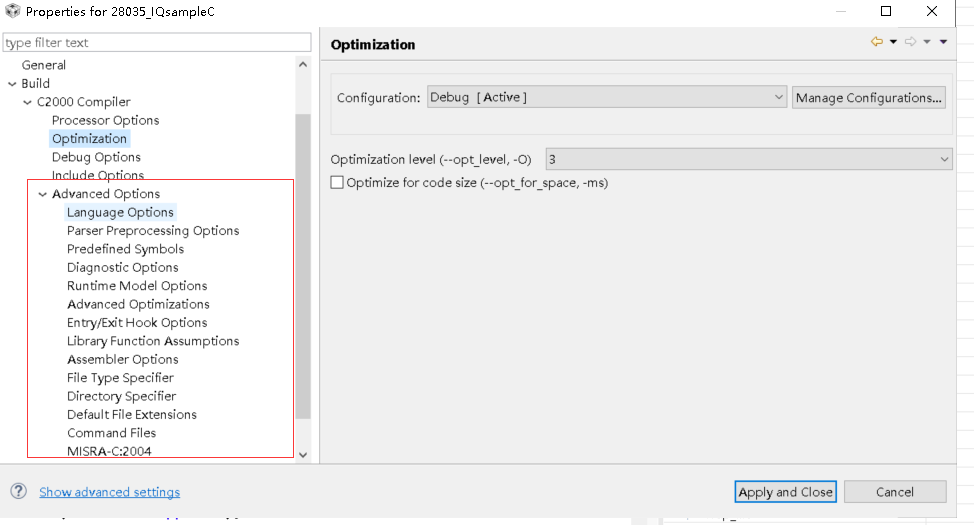Select Runtime Model Options in the tree

137,286
